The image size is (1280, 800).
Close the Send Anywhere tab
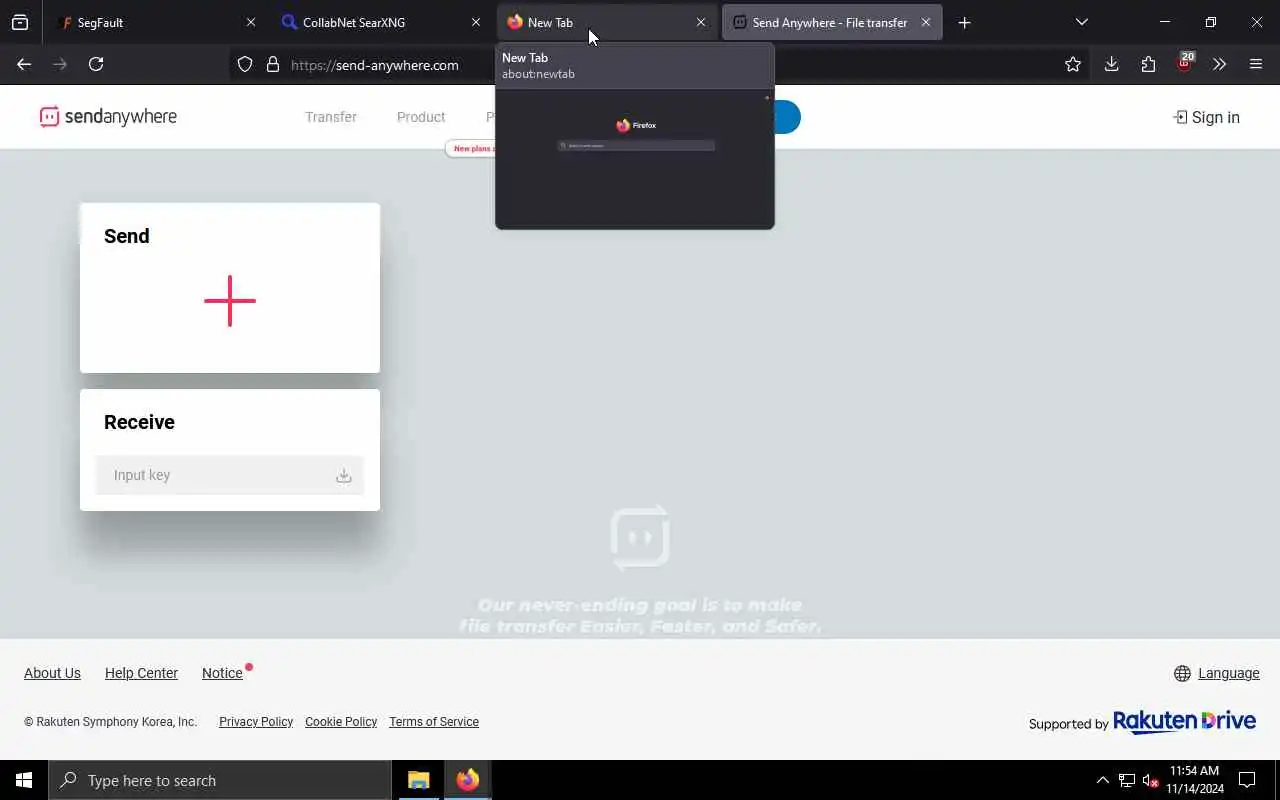[926, 22]
